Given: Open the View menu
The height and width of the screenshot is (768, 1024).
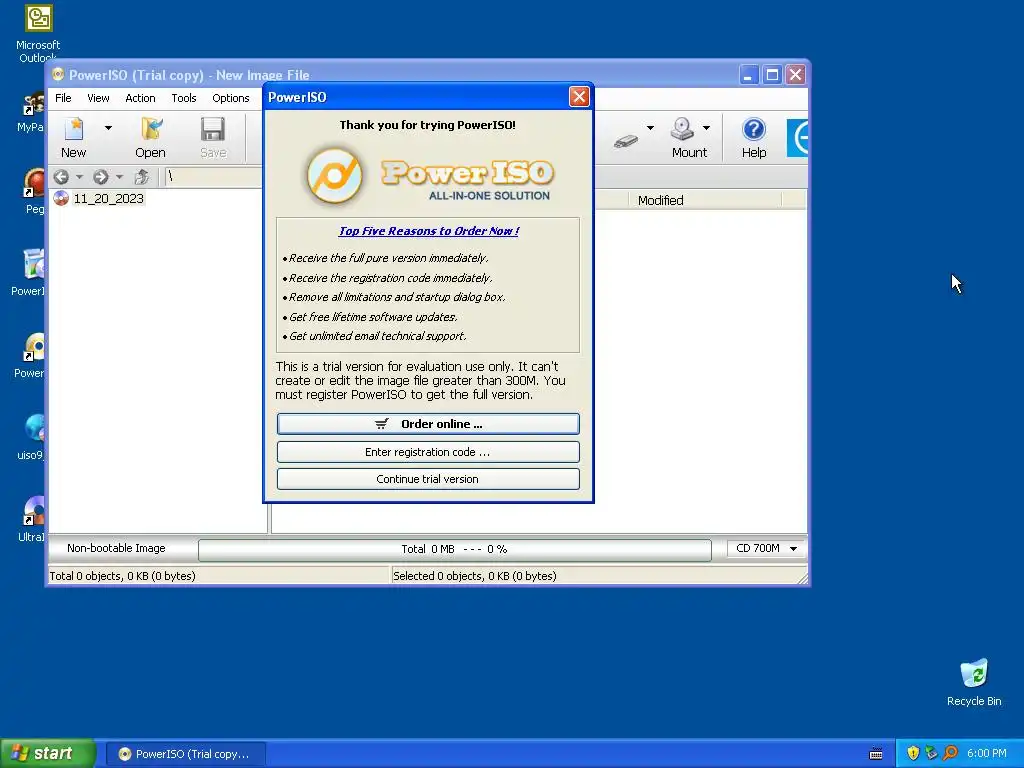Looking at the screenshot, I should pos(99,98).
